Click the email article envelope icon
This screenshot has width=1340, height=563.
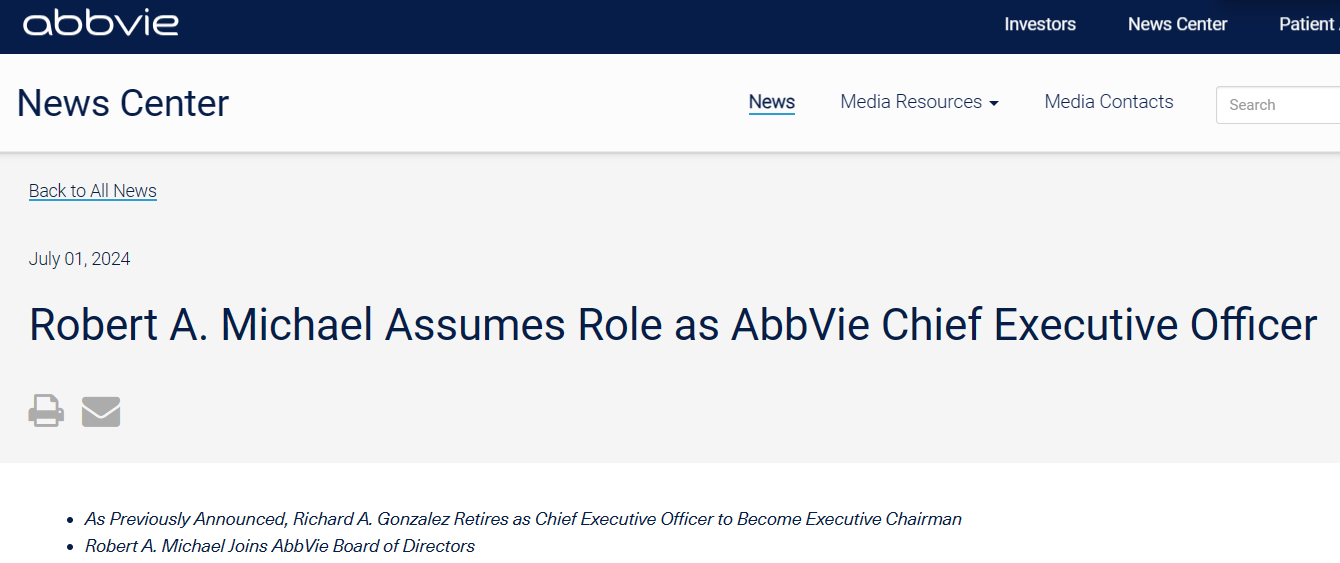(101, 411)
